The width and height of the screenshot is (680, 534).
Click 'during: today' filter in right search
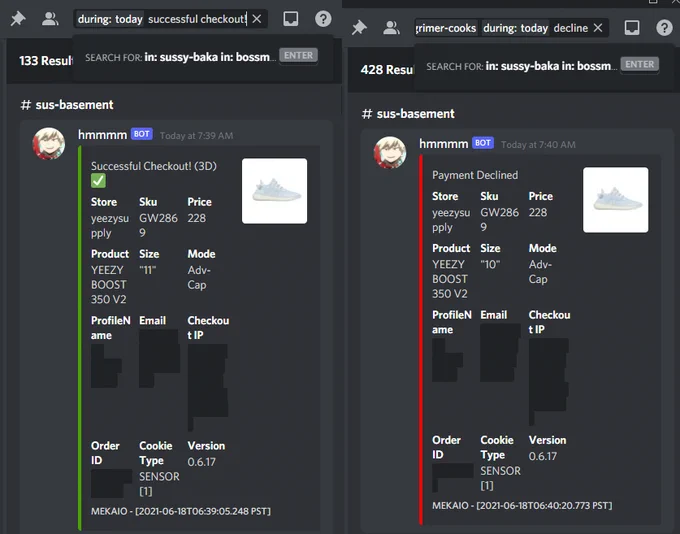tap(515, 28)
